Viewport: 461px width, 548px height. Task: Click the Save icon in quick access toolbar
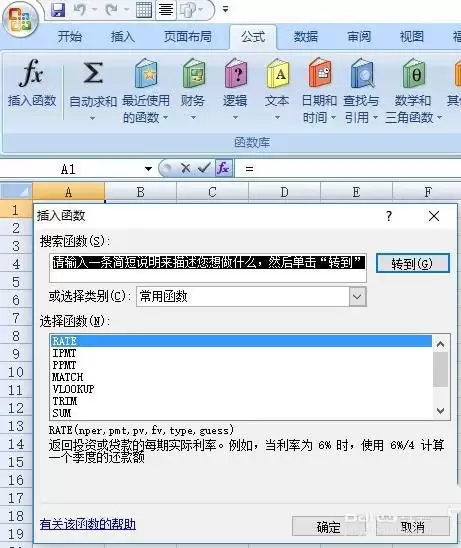58,9
